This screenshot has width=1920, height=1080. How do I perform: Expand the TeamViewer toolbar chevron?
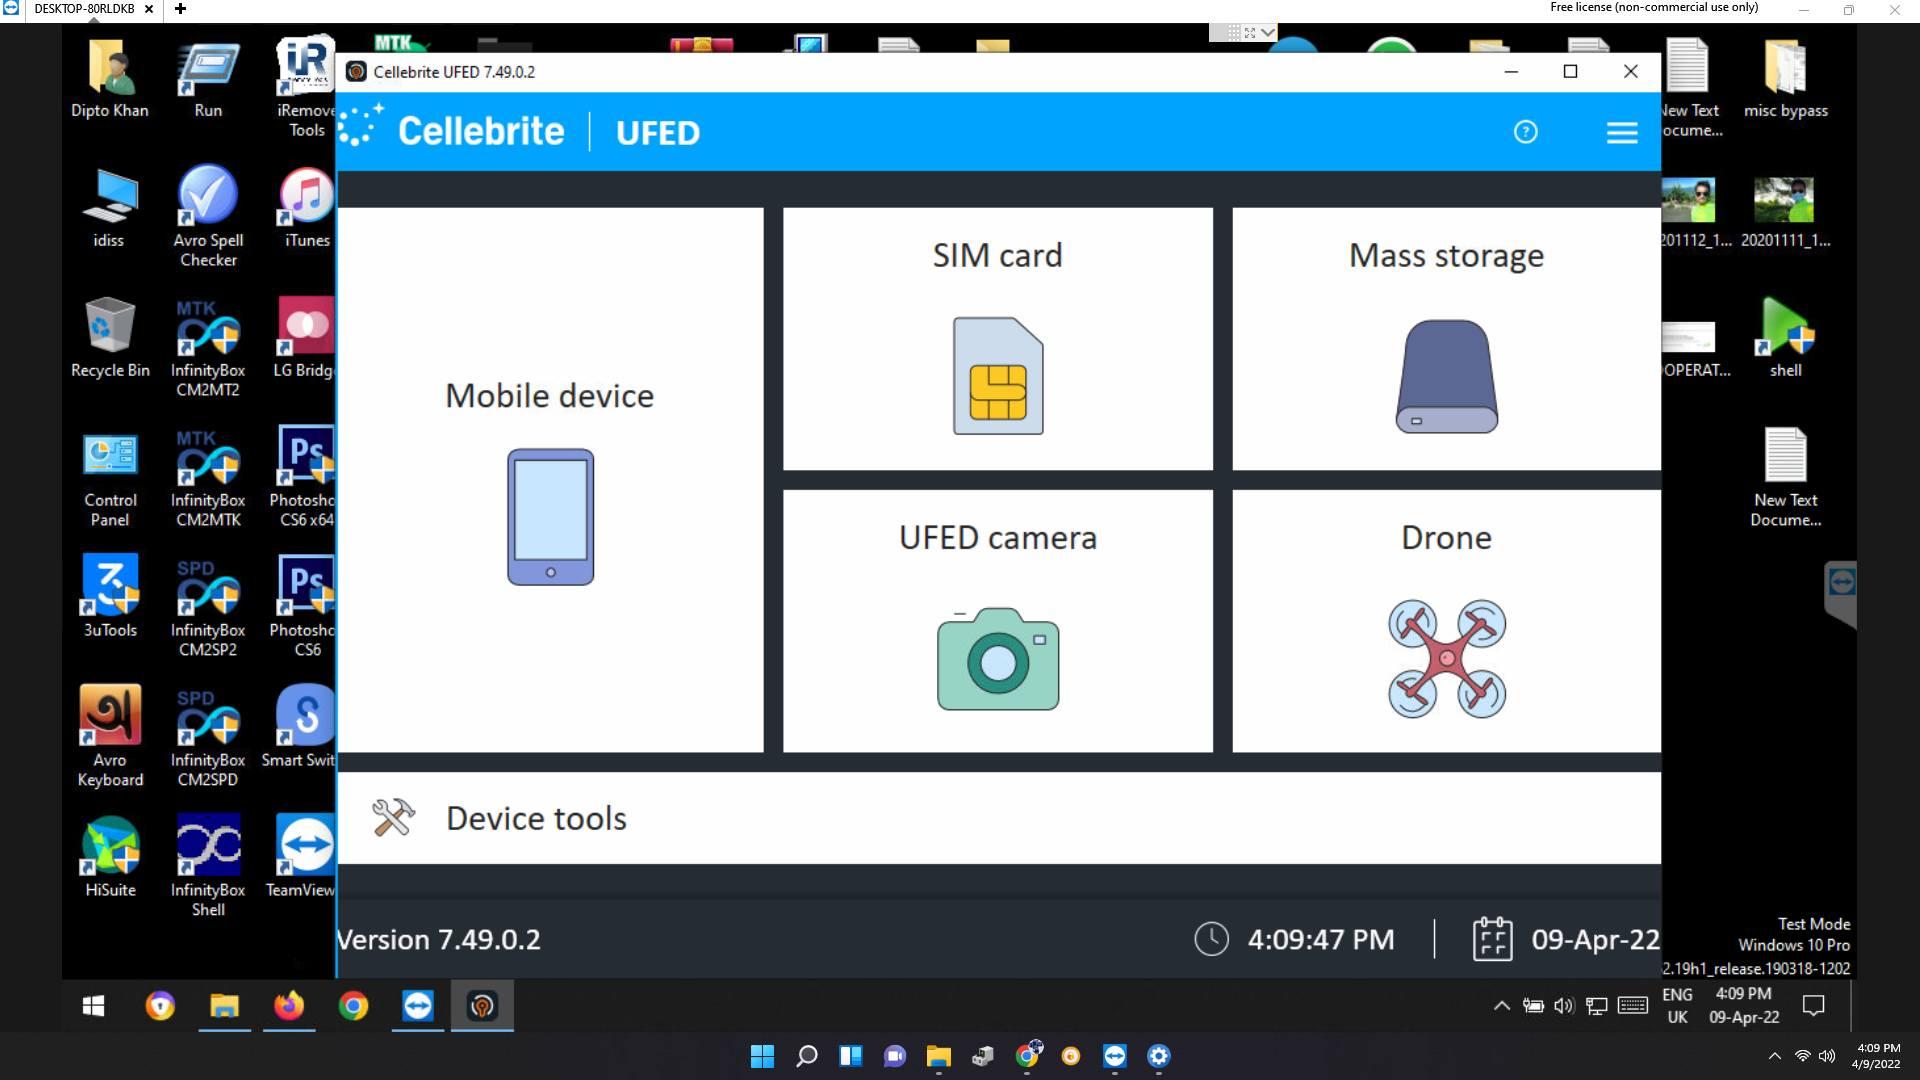pyautogui.click(x=1268, y=32)
